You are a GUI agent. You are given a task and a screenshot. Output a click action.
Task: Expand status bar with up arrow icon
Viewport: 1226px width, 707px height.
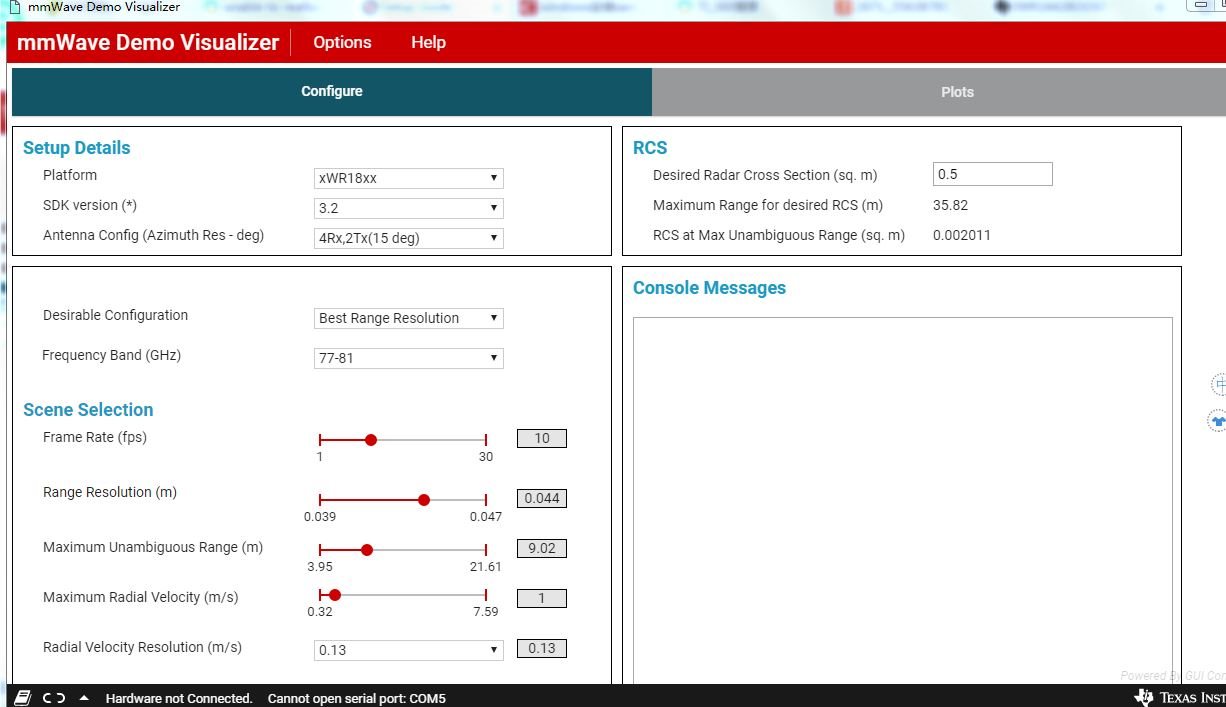(x=84, y=698)
